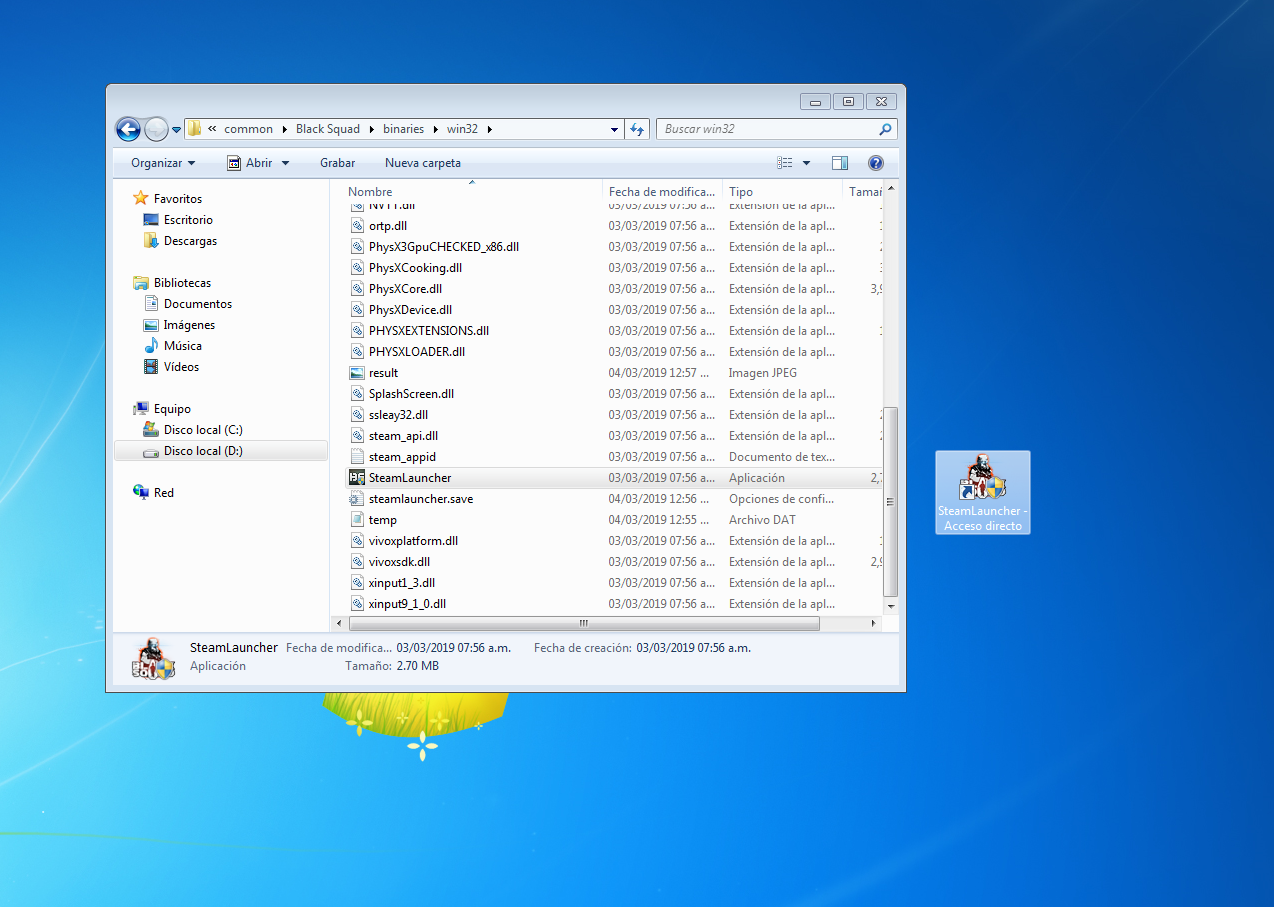Click Grabar in the toolbar
The image size is (1274, 907).
[337, 162]
